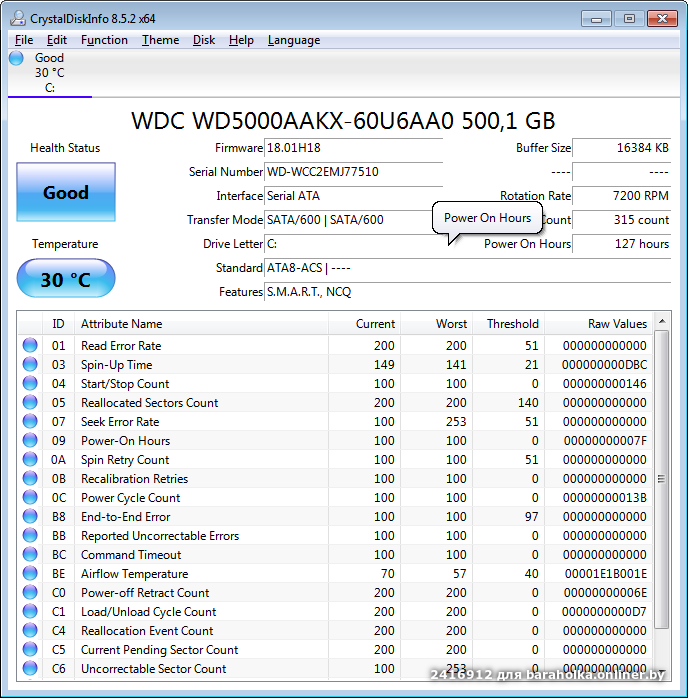The height and width of the screenshot is (698, 688).
Task: Select the Reallocated Sectors Count threshold 140
Action: click(x=528, y=402)
